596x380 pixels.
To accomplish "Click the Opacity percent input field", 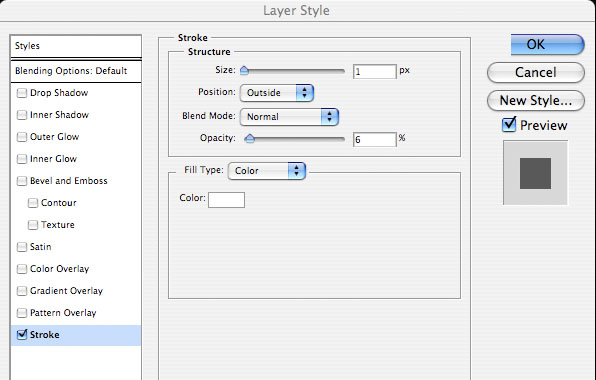I will [374, 139].
